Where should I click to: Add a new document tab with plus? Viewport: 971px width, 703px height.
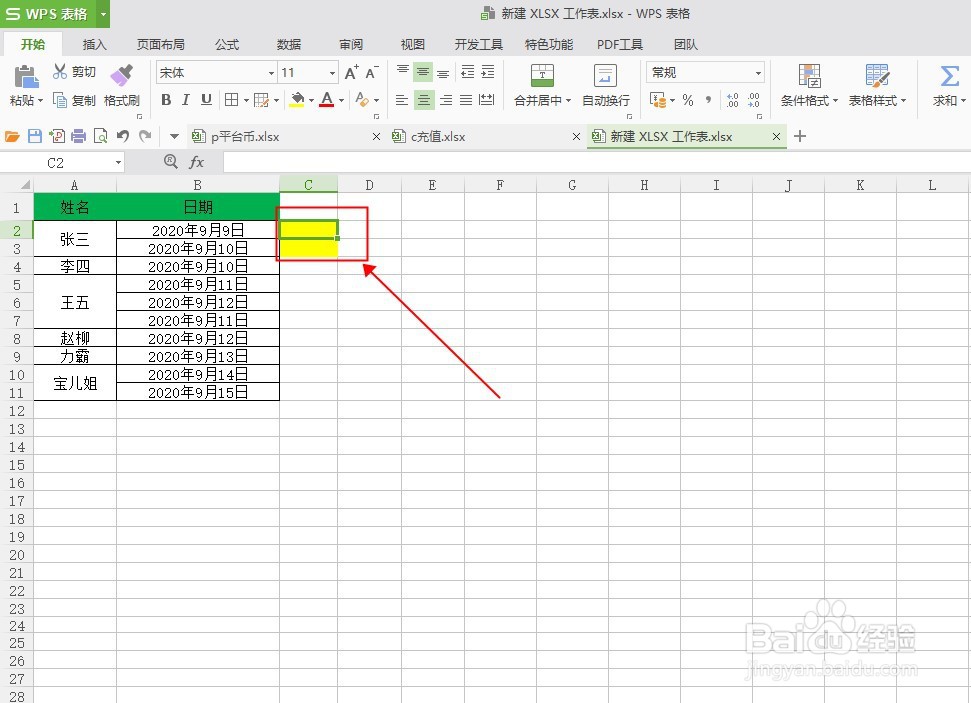pyautogui.click(x=800, y=136)
